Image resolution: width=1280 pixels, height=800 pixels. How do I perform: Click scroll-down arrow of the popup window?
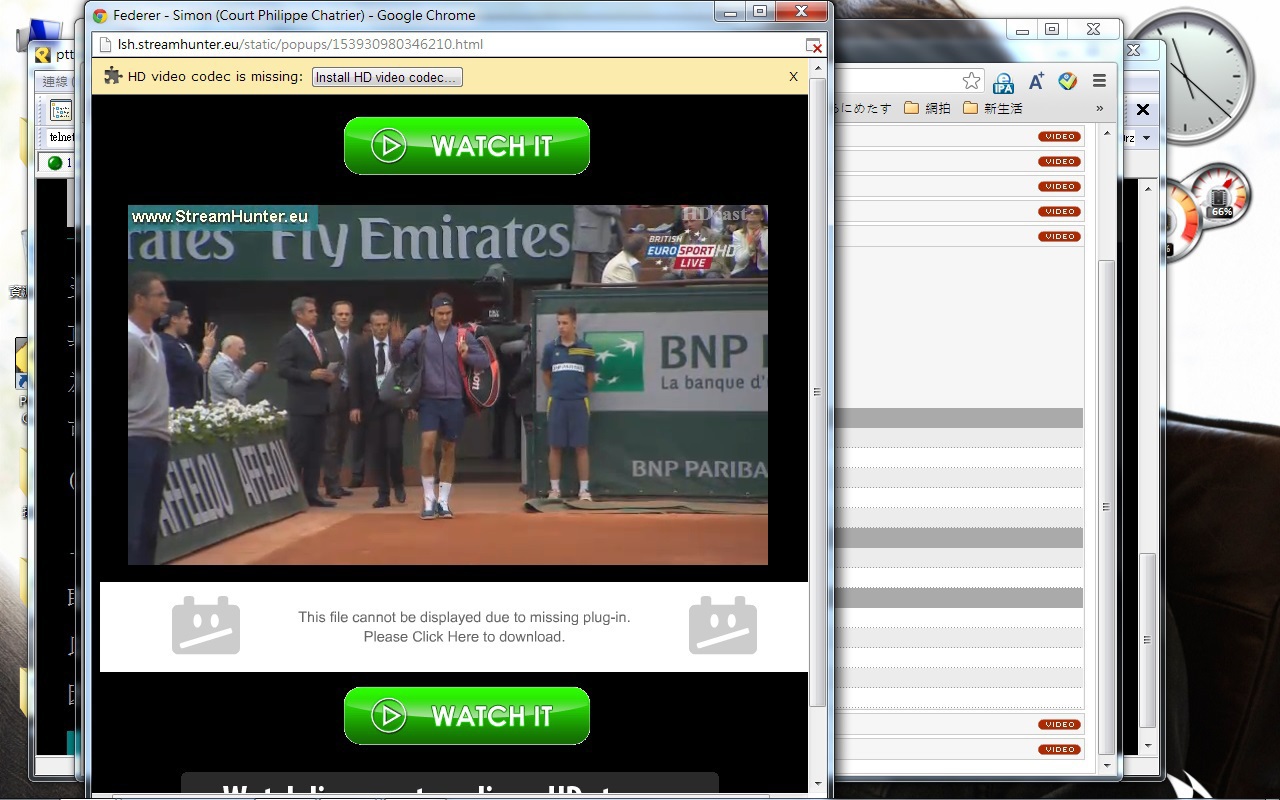(818, 784)
